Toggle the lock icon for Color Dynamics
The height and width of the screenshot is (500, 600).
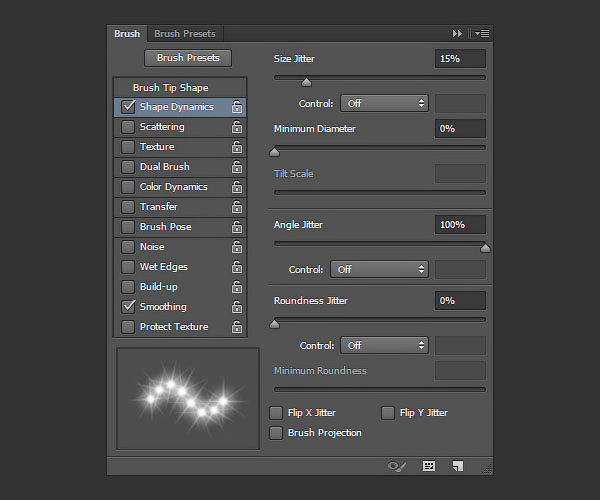pos(237,187)
